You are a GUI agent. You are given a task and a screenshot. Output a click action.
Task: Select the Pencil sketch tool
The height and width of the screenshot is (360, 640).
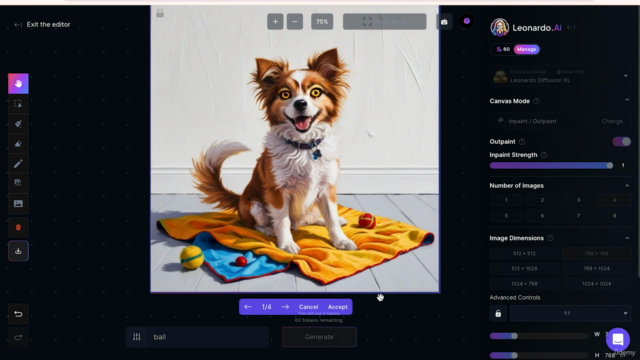(18, 164)
